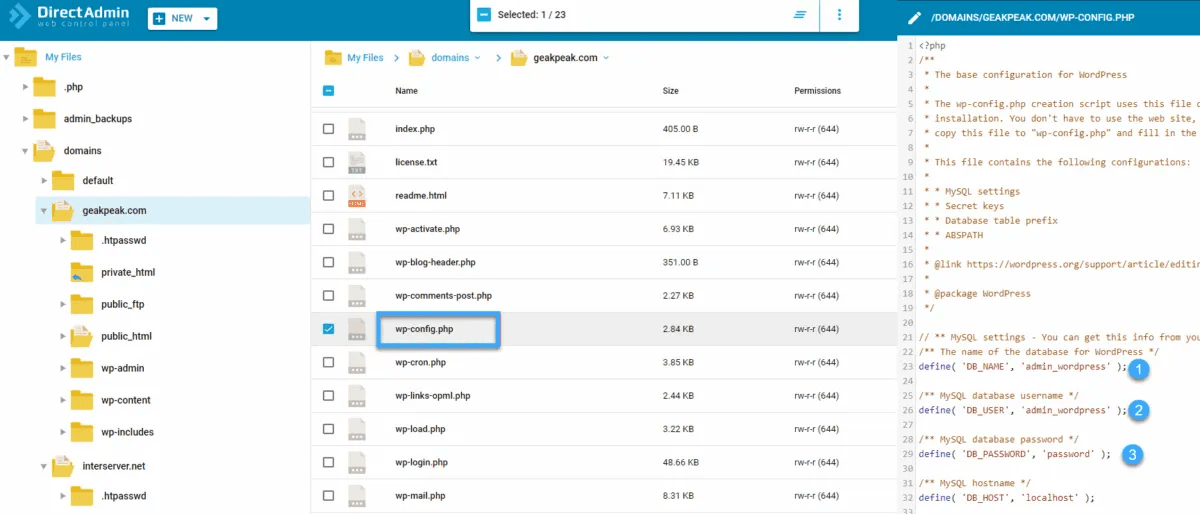The height and width of the screenshot is (514, 1200).
Task: Expand the wp-admin folder in tree
Action: pos(63,368)
